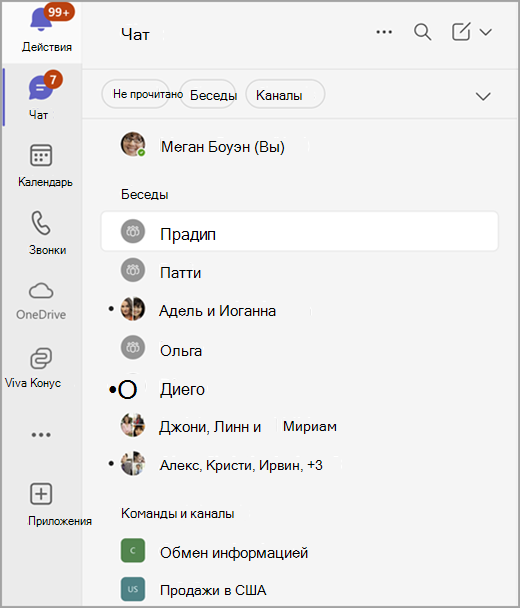Click the Диего circle avatar
This screenshot has width=520, height=608.
[128, 389]
